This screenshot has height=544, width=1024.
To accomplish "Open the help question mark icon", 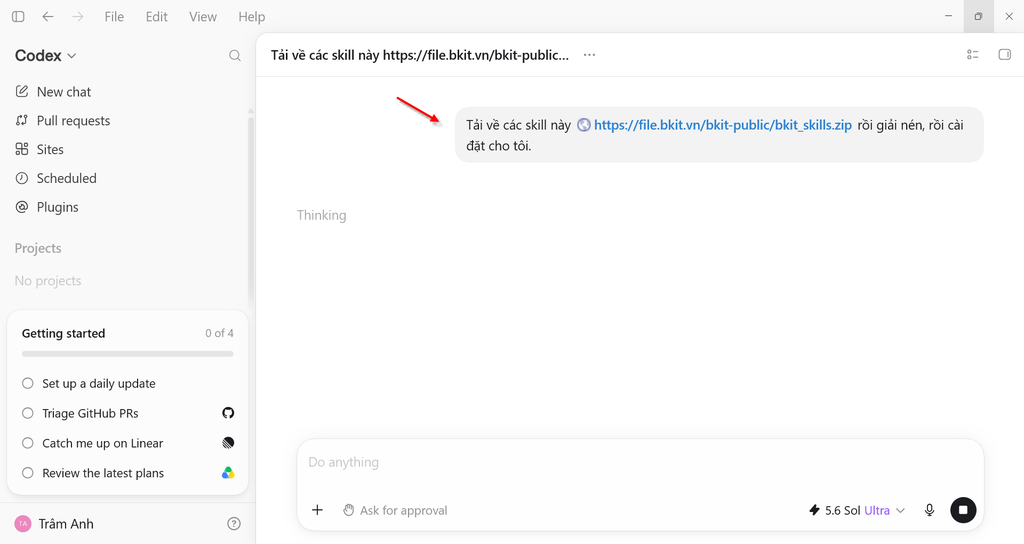I will 234,524.
